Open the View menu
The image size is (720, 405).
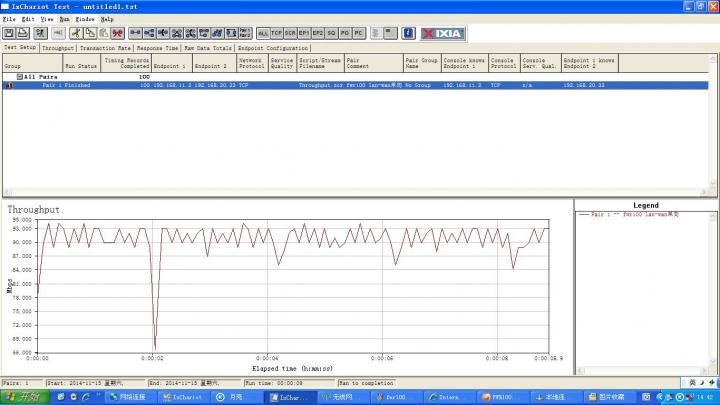click(x=47, y=19)
